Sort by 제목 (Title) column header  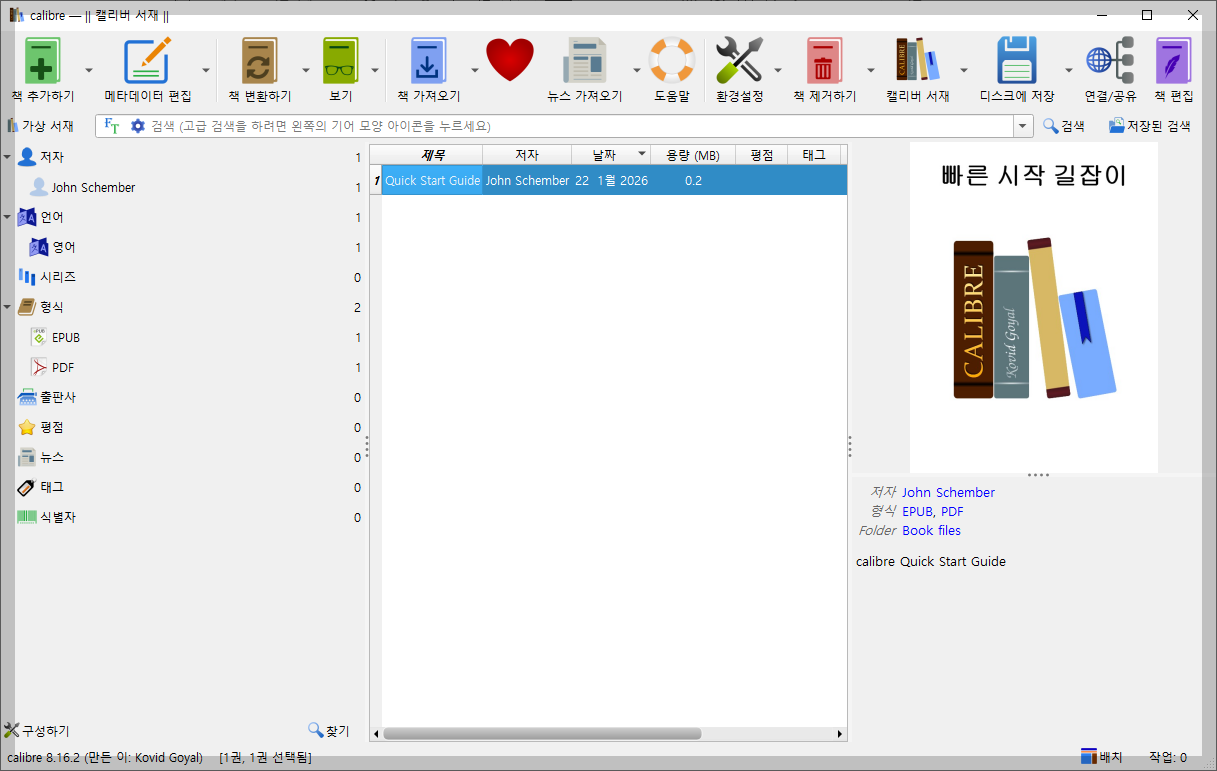[x=432, y=154]
